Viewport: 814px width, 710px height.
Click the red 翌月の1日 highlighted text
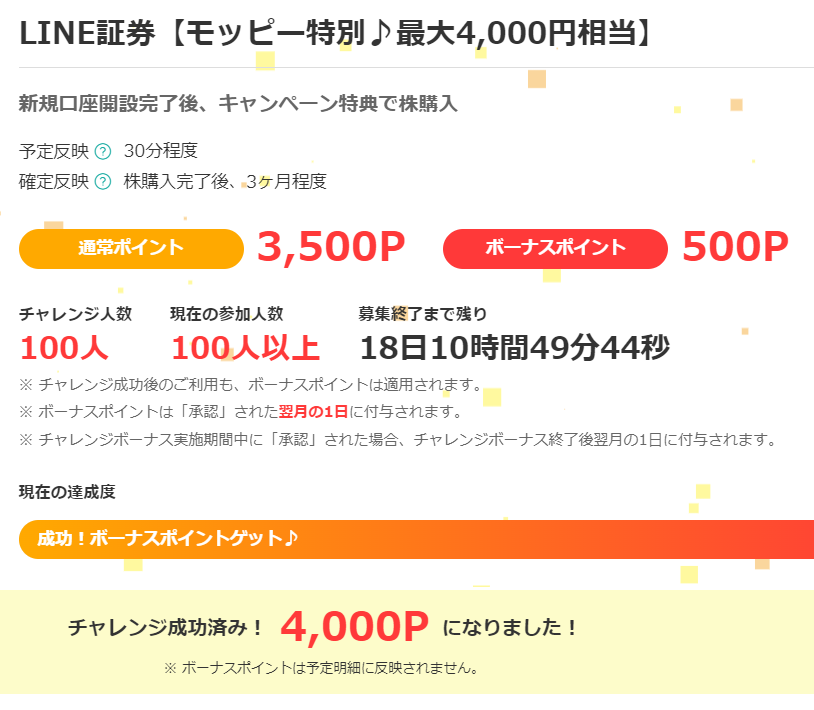click(x=314, y=412)
